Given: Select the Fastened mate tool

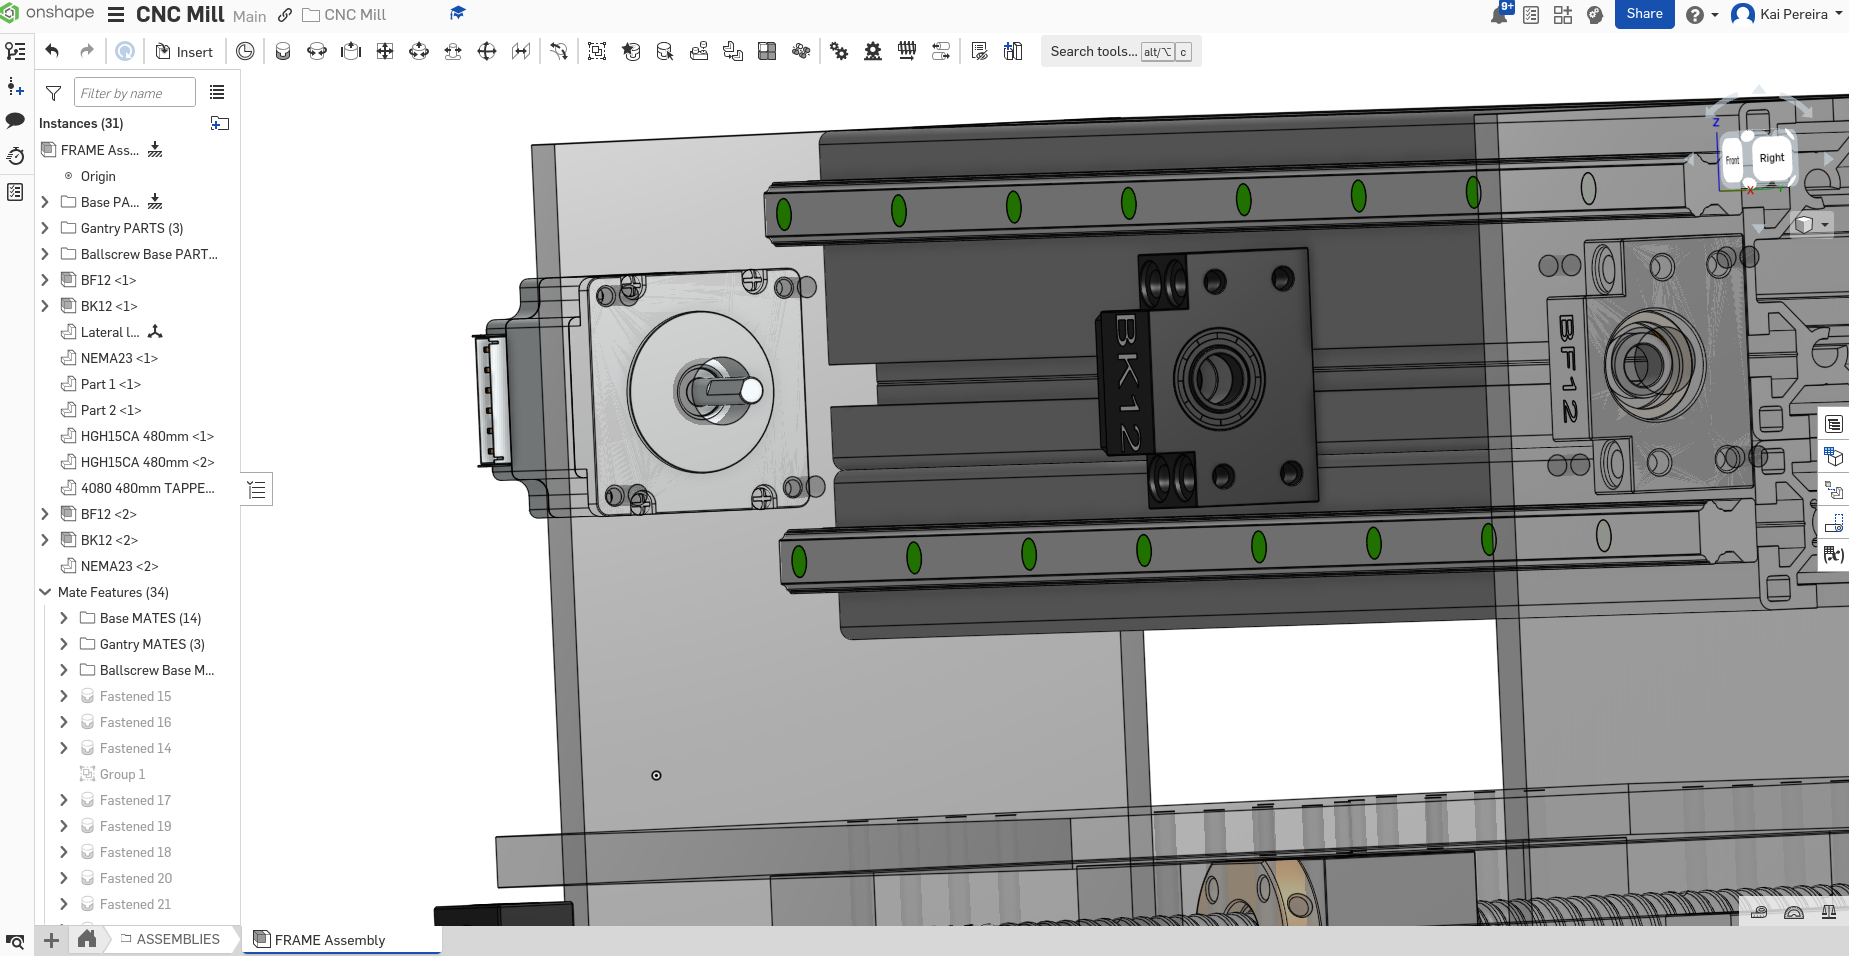Looking at the screenshot, I should (x=283, y=51).
